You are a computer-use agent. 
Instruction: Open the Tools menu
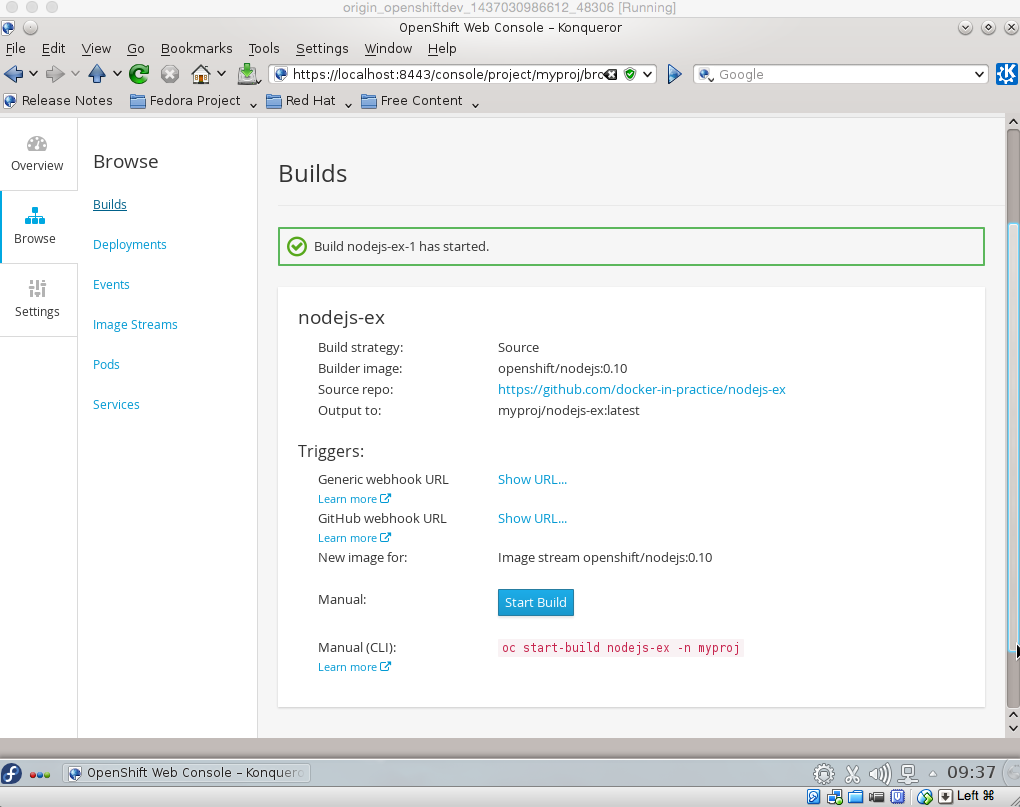coord(264,48)
